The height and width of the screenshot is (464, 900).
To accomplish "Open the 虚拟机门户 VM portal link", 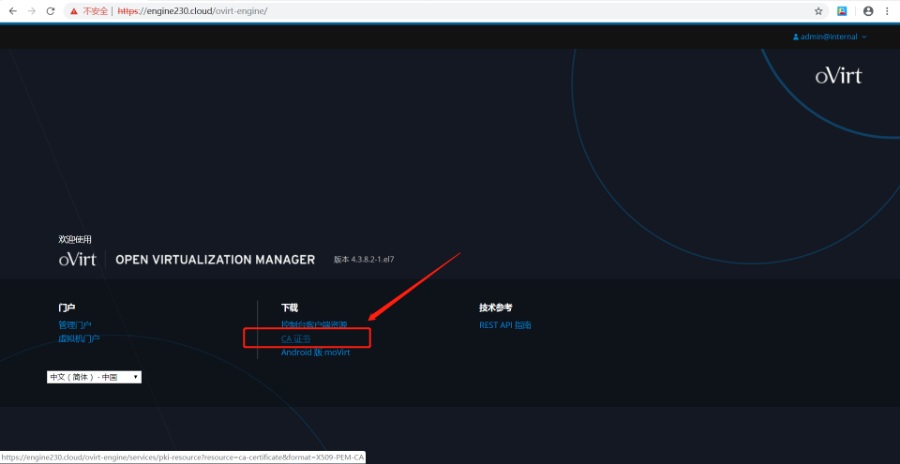I will point(79,339).
